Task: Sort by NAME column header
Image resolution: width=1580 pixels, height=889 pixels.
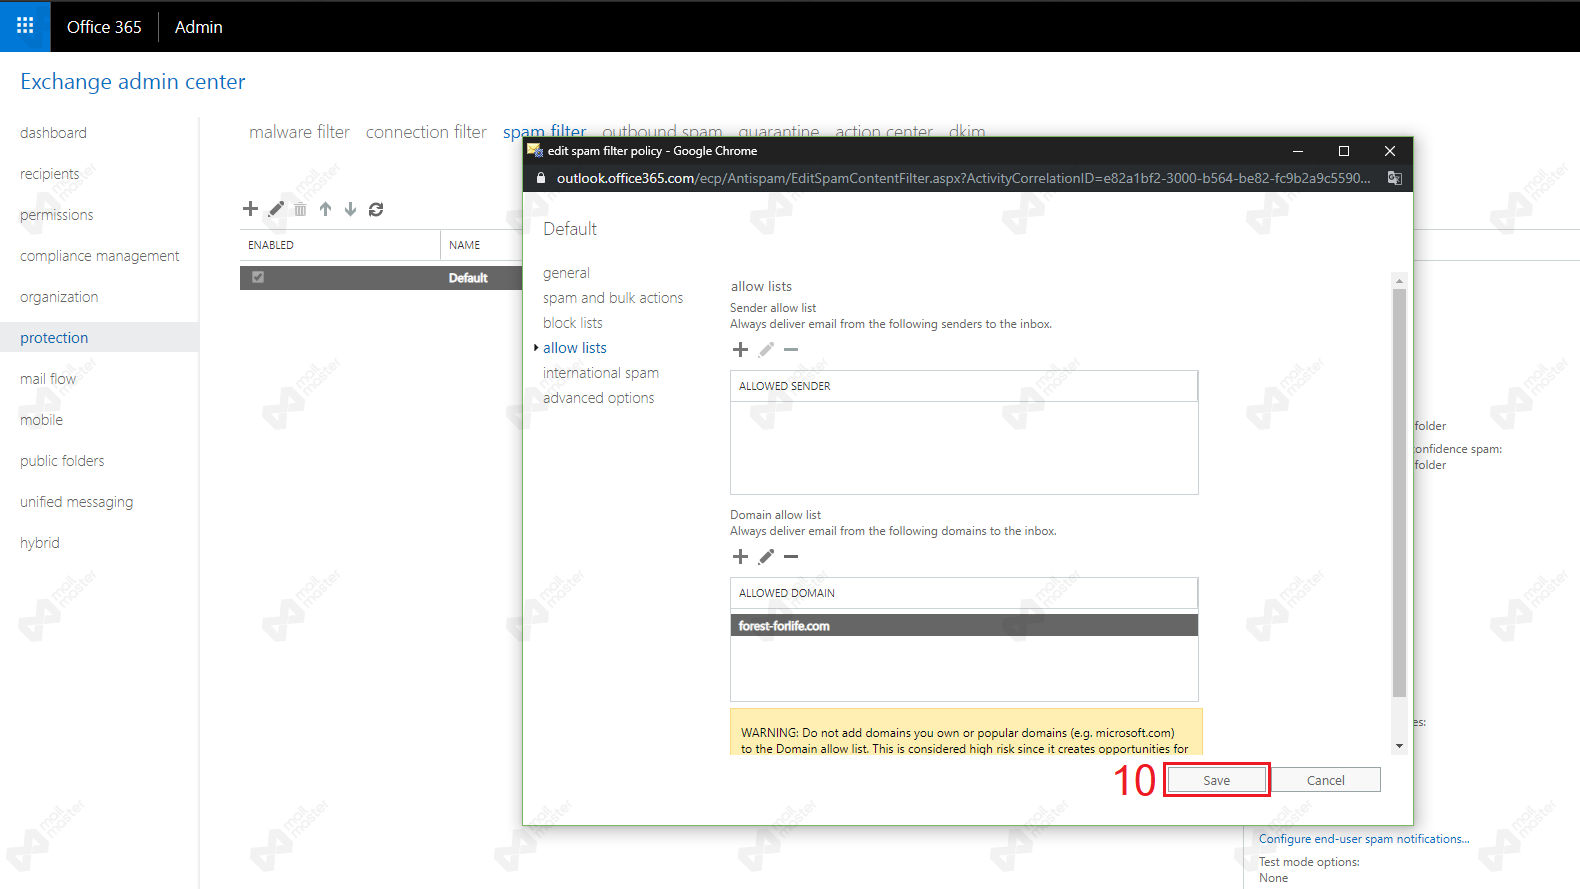Action: coord(481,245)
